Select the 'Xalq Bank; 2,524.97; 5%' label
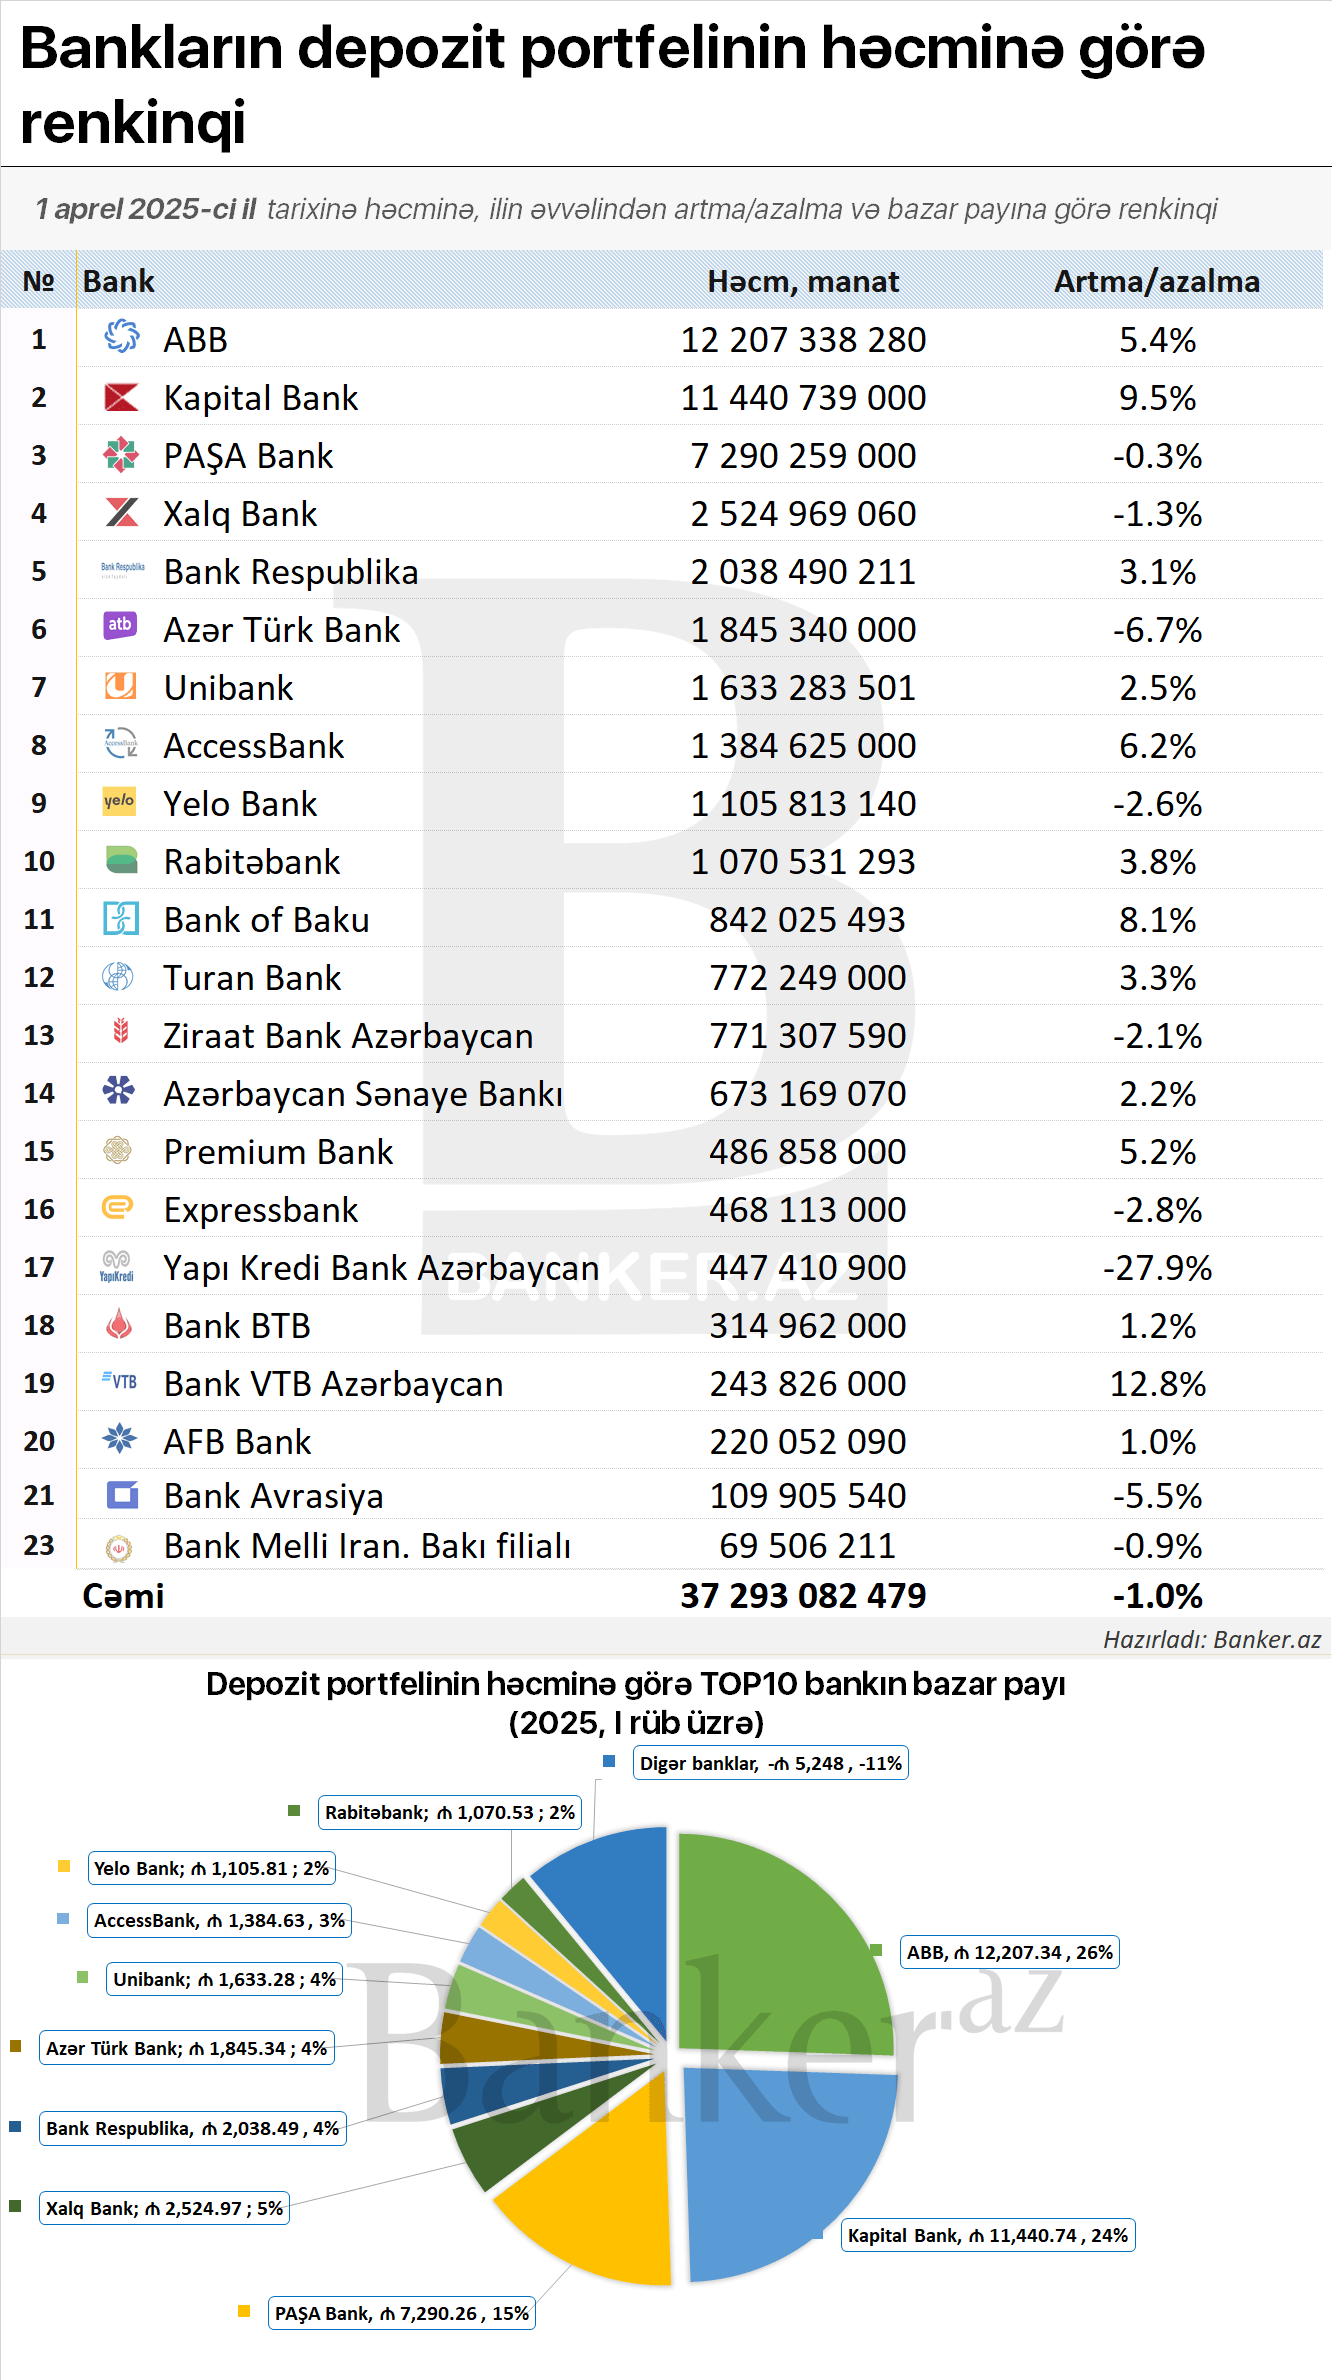 pos(164,2208)
